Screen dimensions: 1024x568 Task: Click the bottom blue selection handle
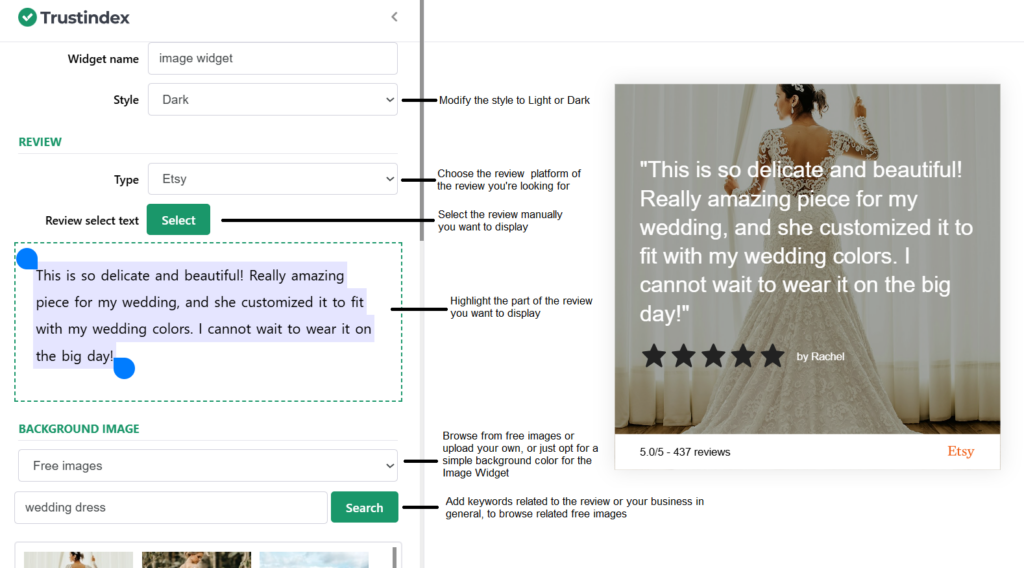tap(124, 369)
